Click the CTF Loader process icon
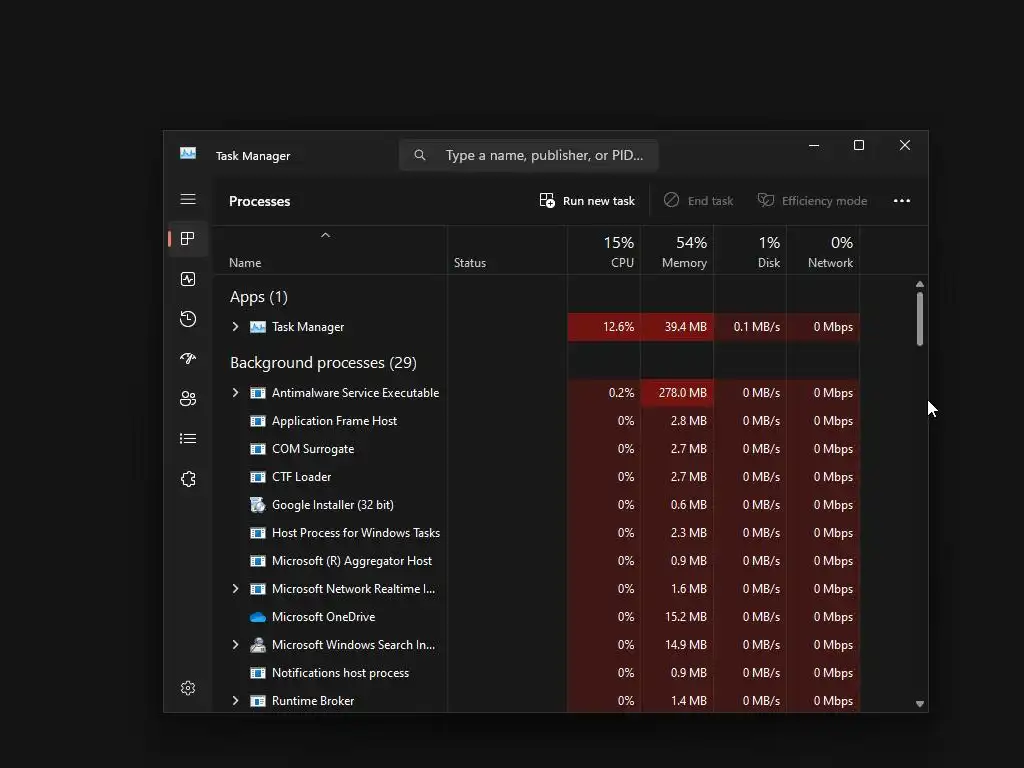 tap(258, 477)
